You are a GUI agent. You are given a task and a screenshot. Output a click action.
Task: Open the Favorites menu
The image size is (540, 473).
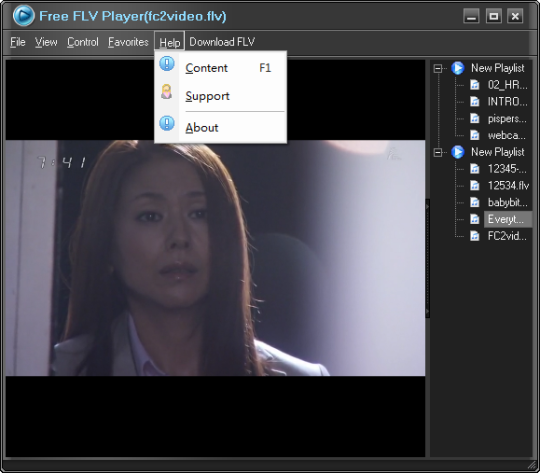pyautogui.click(x=128, y=42)
